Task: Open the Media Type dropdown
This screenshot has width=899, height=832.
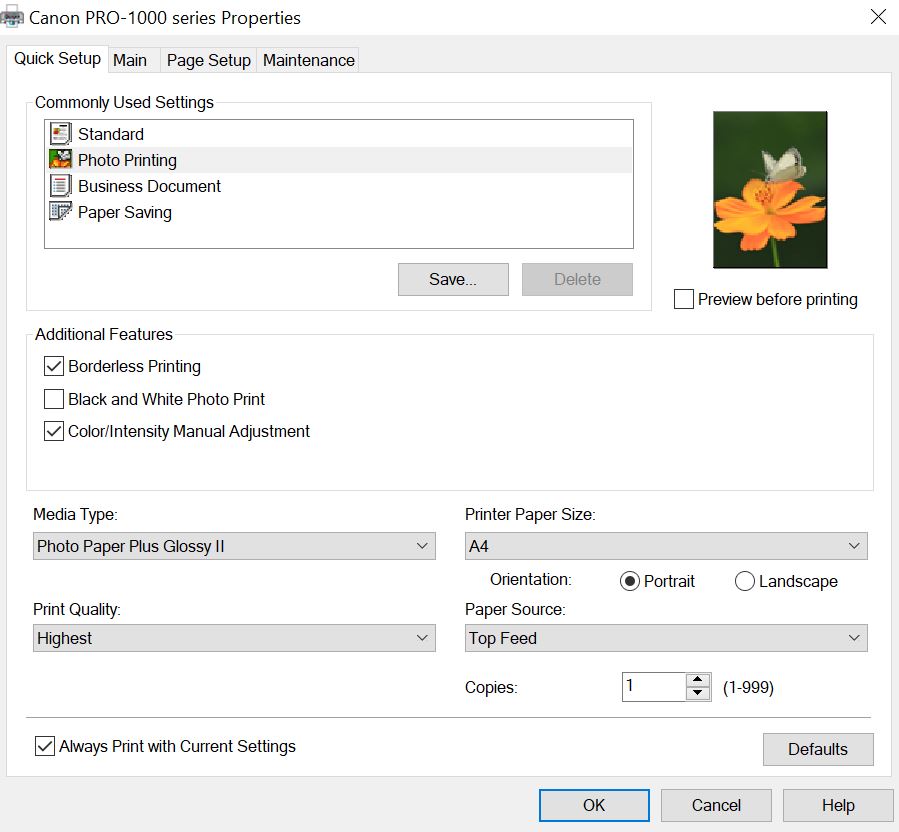Action: [x=234, y=547]
